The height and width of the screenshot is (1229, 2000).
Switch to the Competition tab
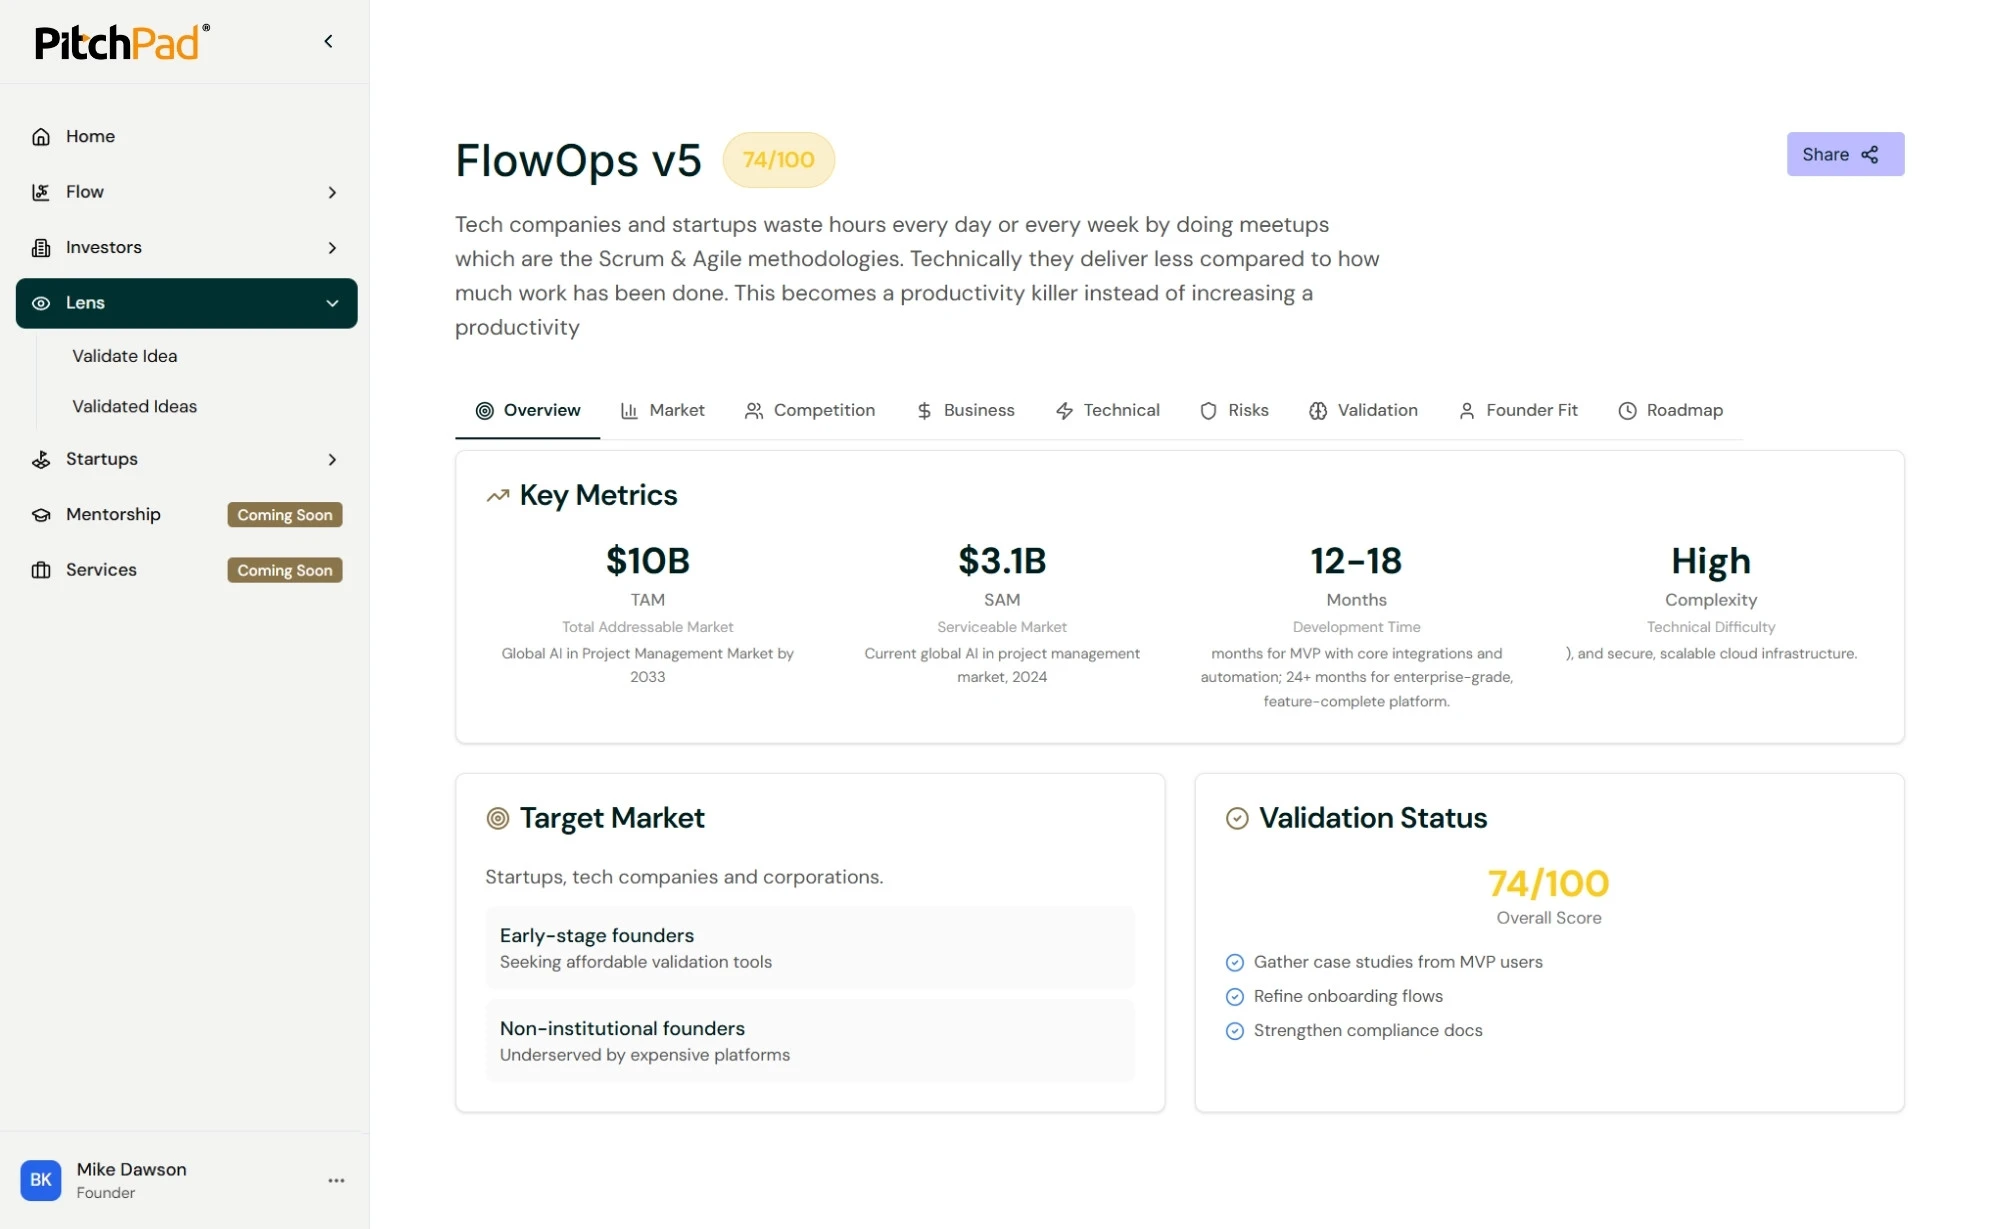(x=810, y=411)
